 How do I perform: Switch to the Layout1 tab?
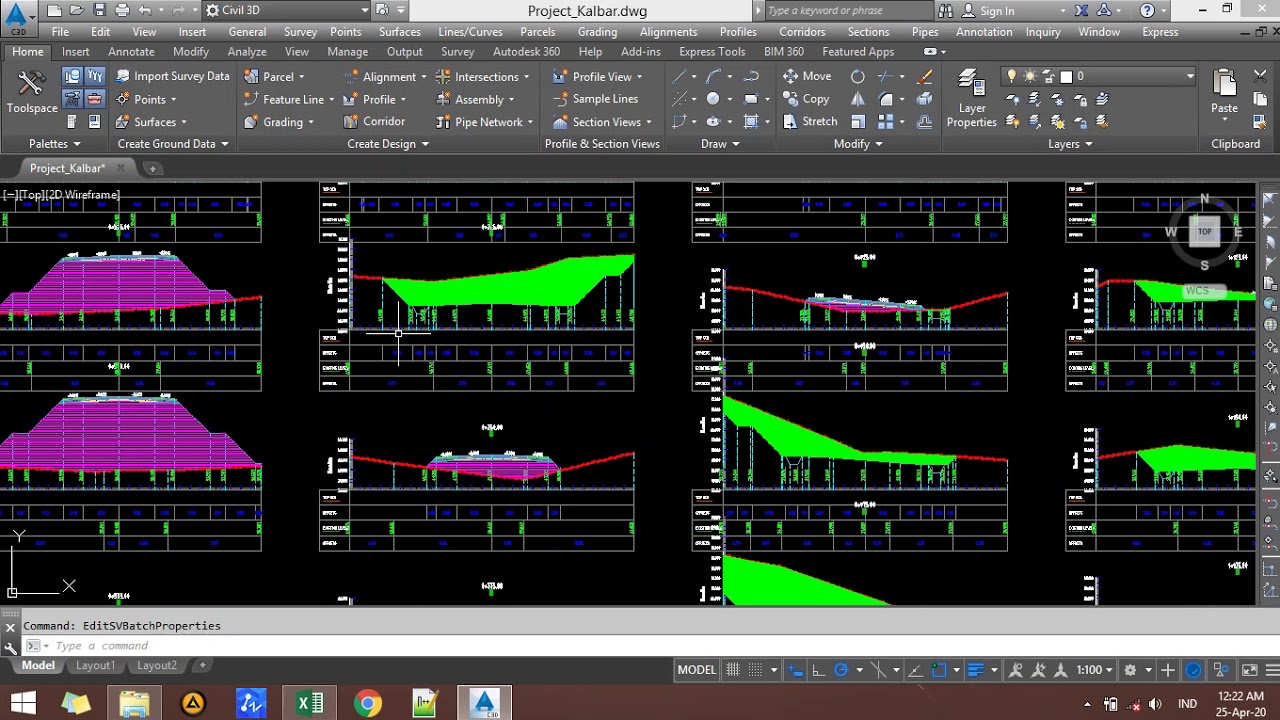pyautogui.click(x=96, y=666)
